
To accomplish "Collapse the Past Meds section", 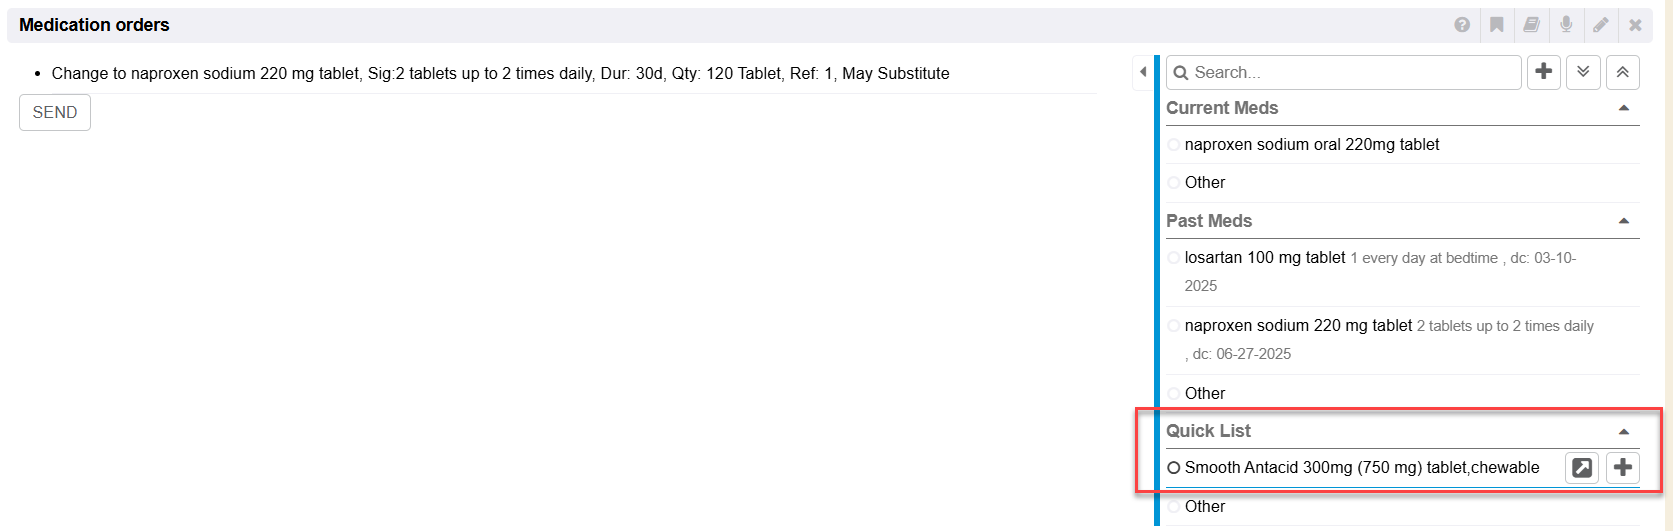I will (x=1624, y=221).
